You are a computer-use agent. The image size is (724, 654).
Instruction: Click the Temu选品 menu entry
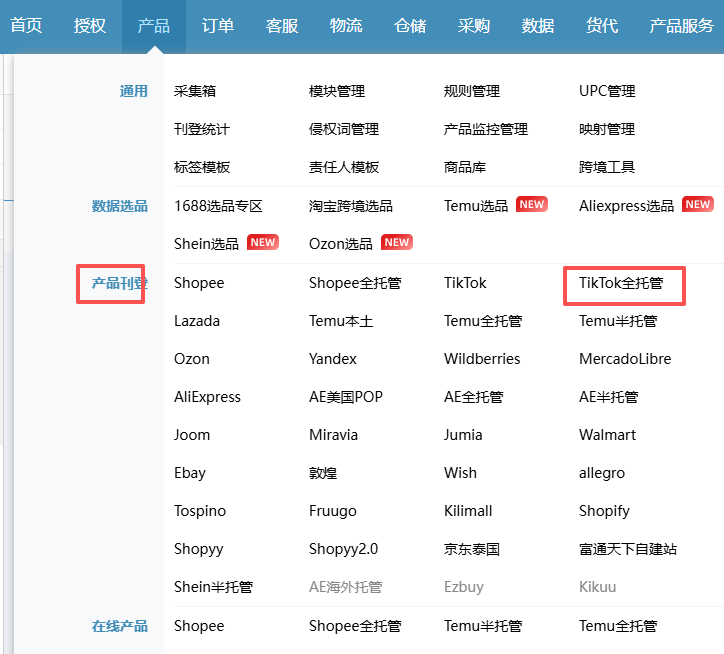(476, 206)
